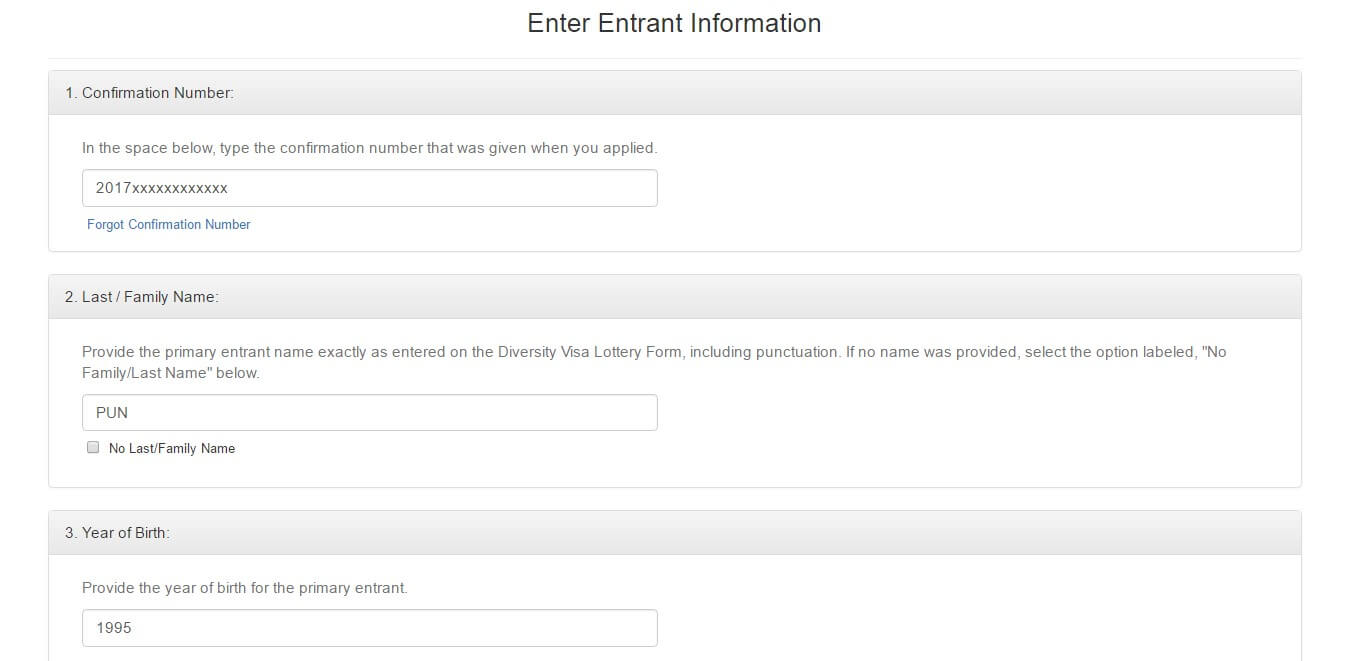Click the "No Family/Last Name" quoted option text
Image resolution: width=1348 pixels, height=661 pixels.
click(1208, 352)
